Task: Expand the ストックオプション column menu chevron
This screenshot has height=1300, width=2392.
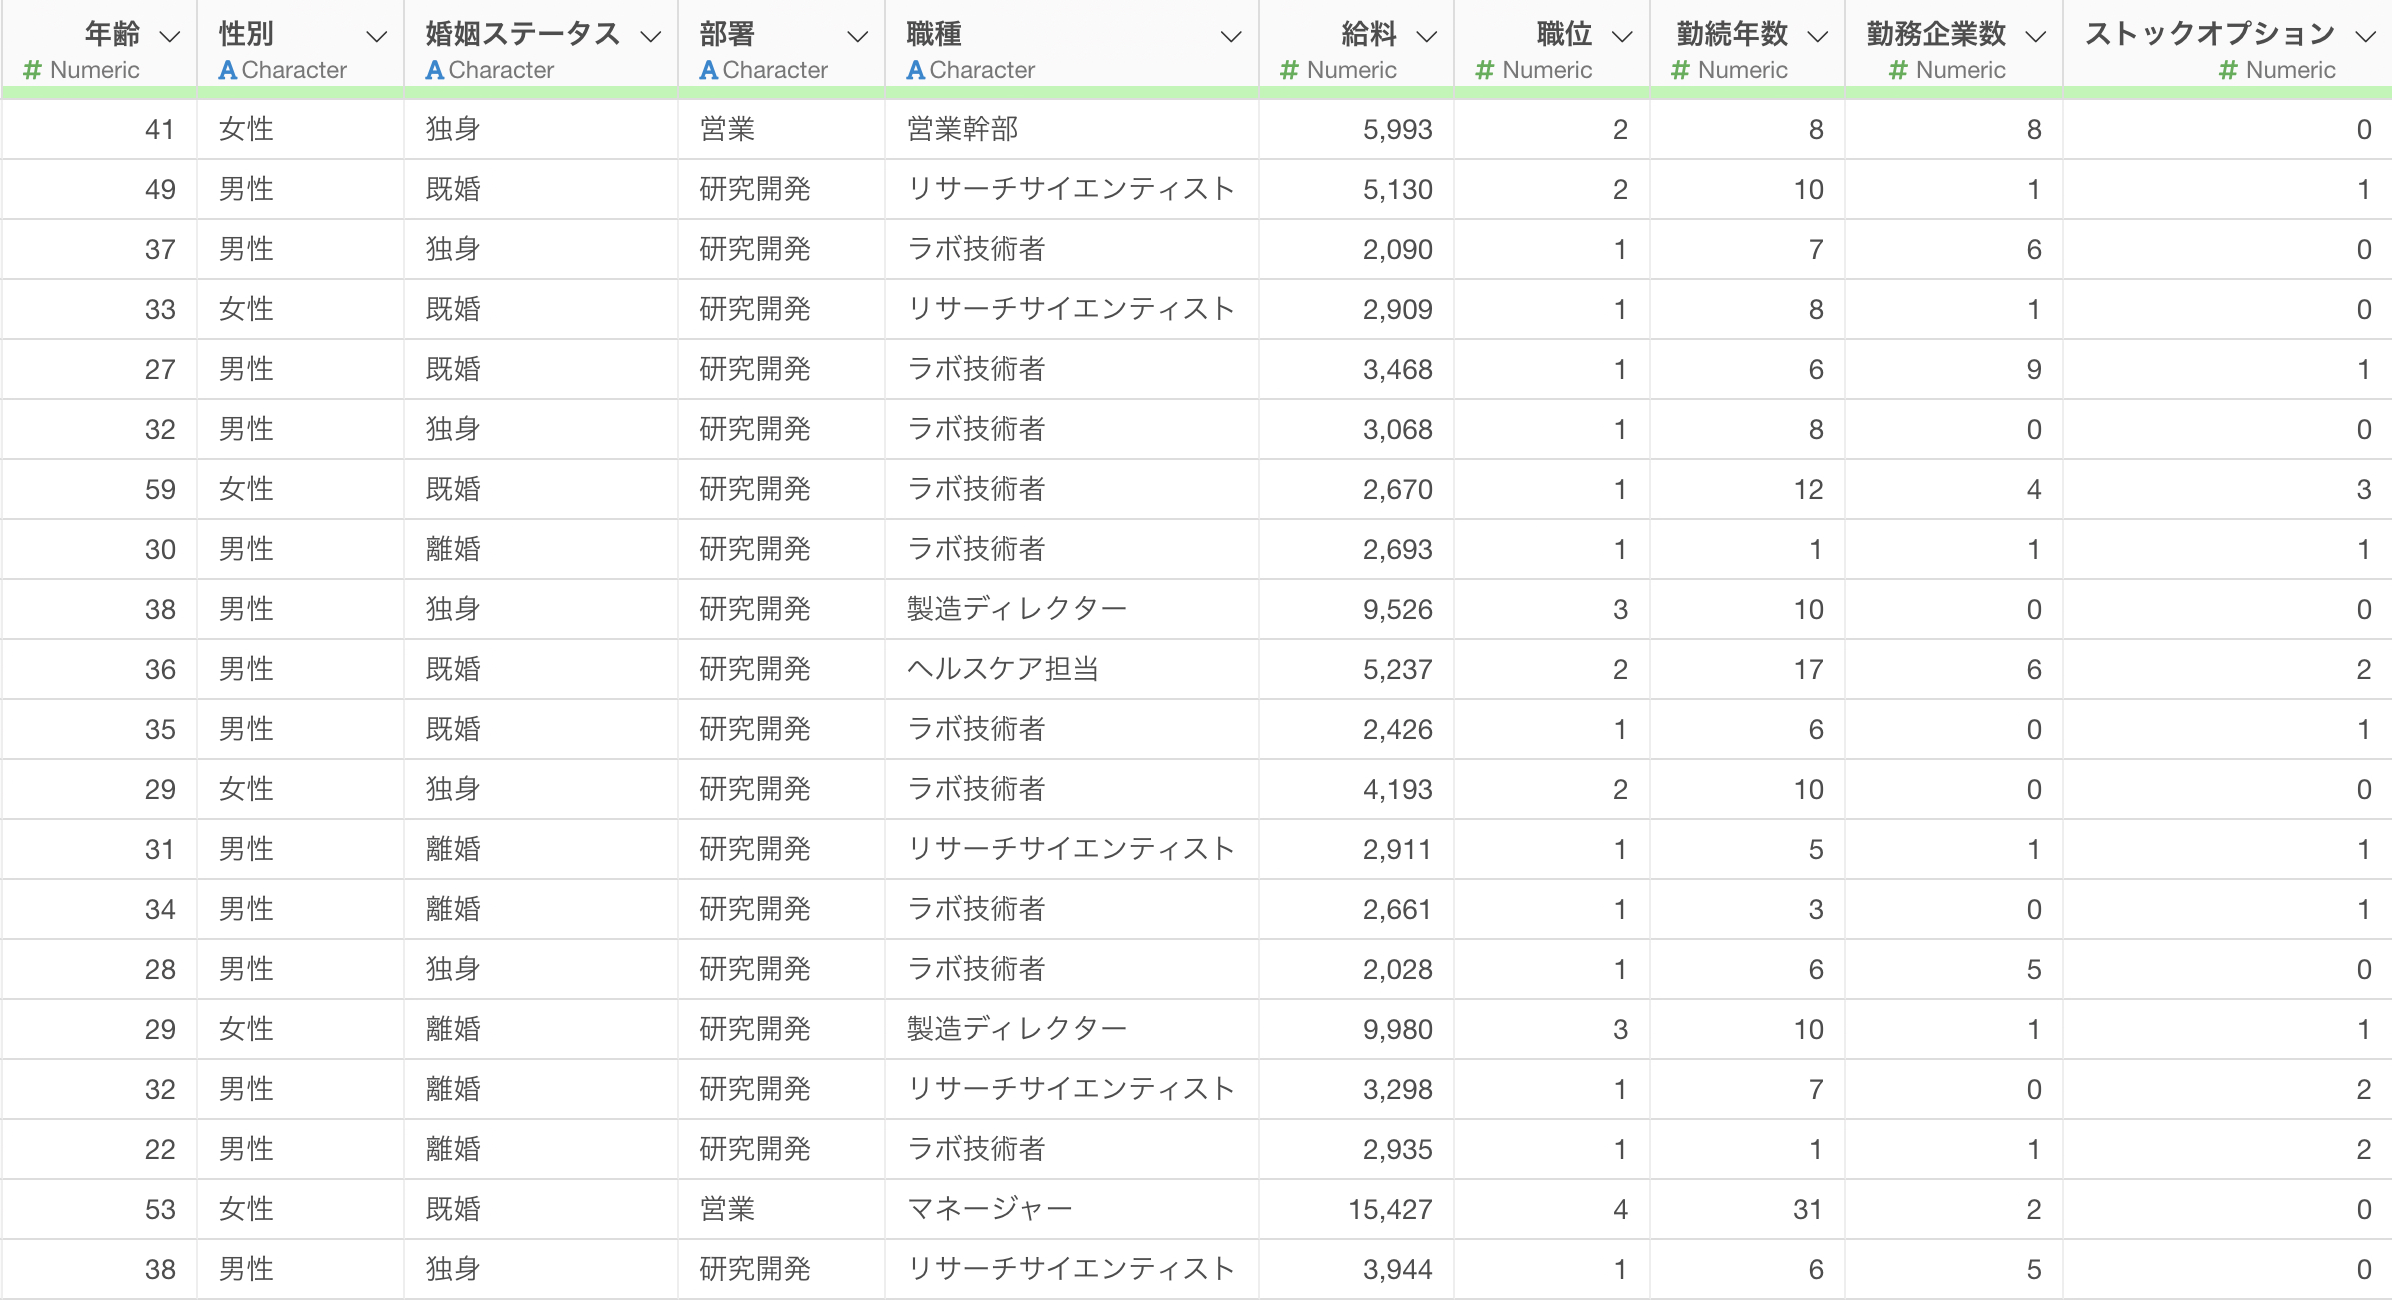Action: pyautogui.click(x=2365, y=37)
